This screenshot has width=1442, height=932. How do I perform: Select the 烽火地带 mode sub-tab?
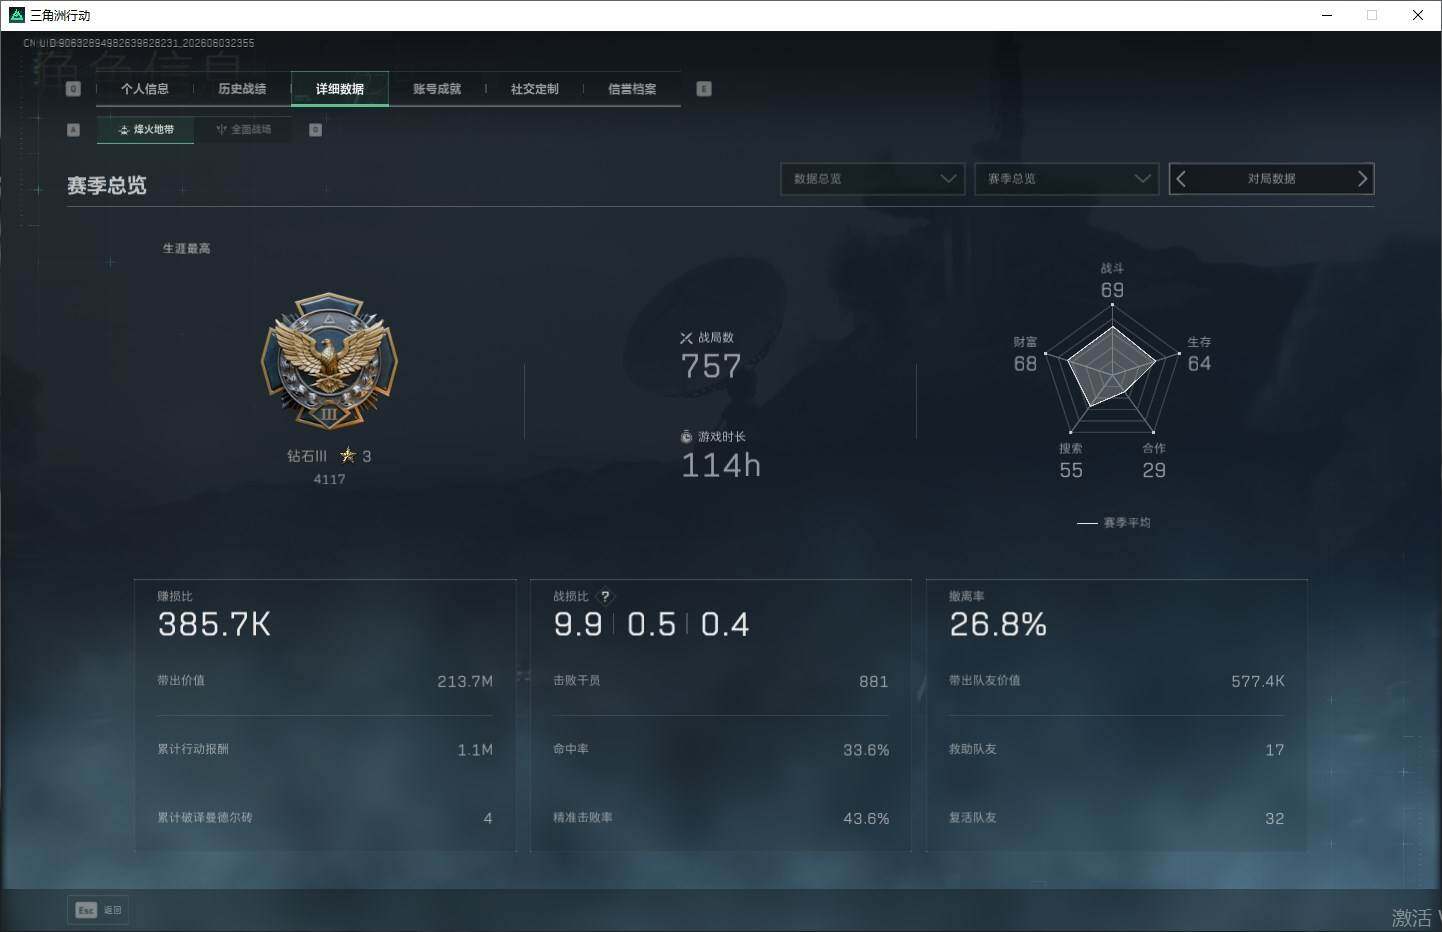pos(146,129)
